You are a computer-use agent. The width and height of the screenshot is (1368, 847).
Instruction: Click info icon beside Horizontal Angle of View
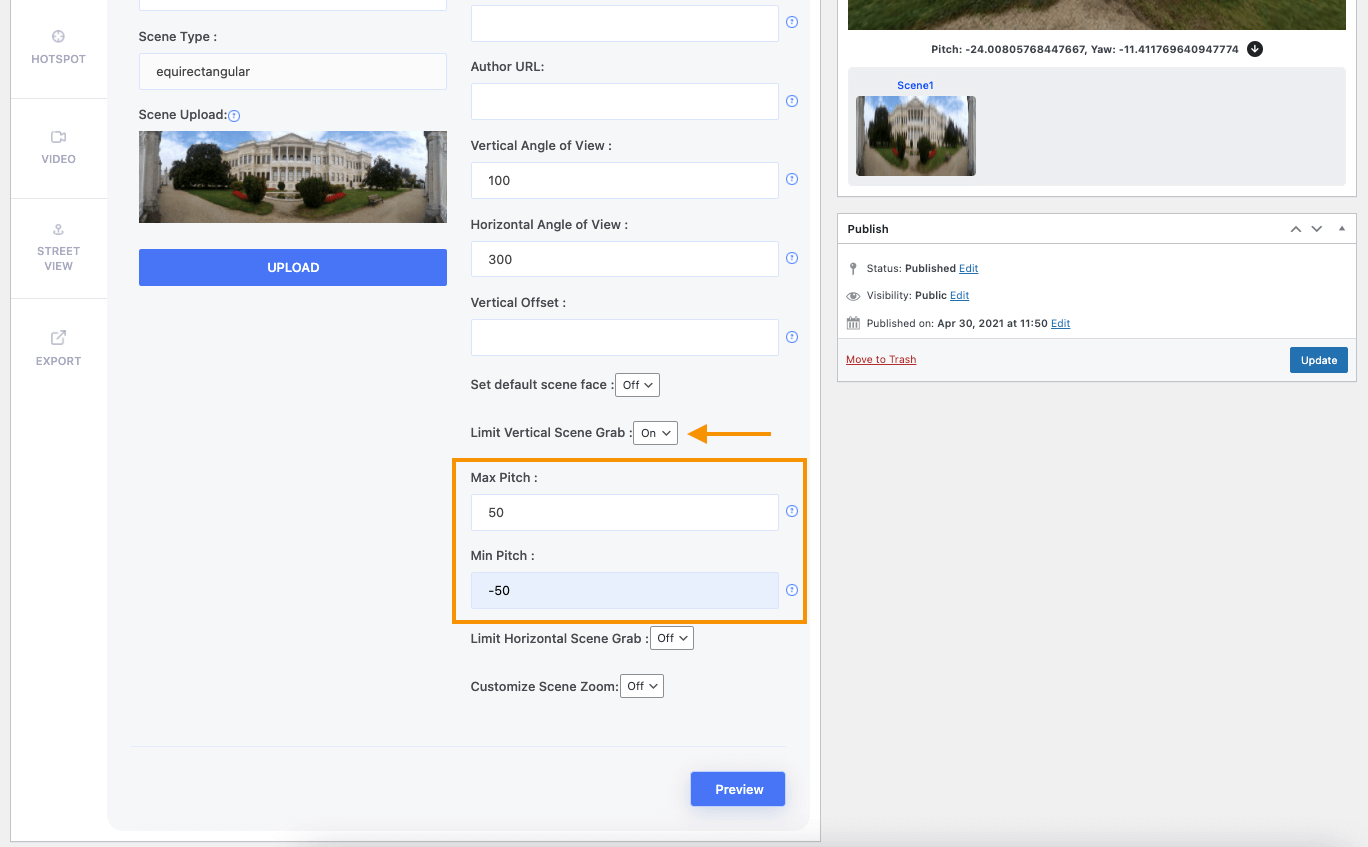(792, 258)
